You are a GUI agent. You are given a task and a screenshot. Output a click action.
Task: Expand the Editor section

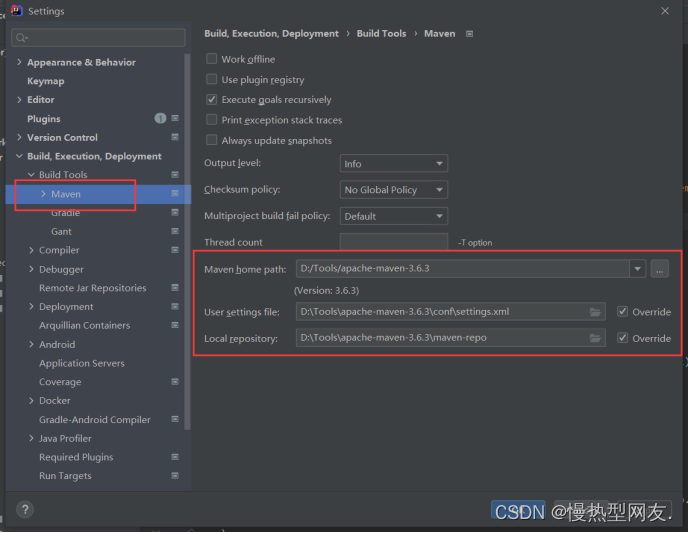click(19, 100)
